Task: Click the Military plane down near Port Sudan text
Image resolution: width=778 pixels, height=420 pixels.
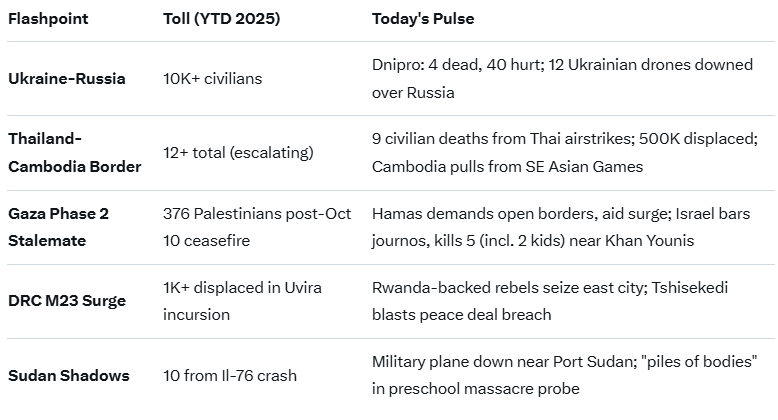Action: 504,361
